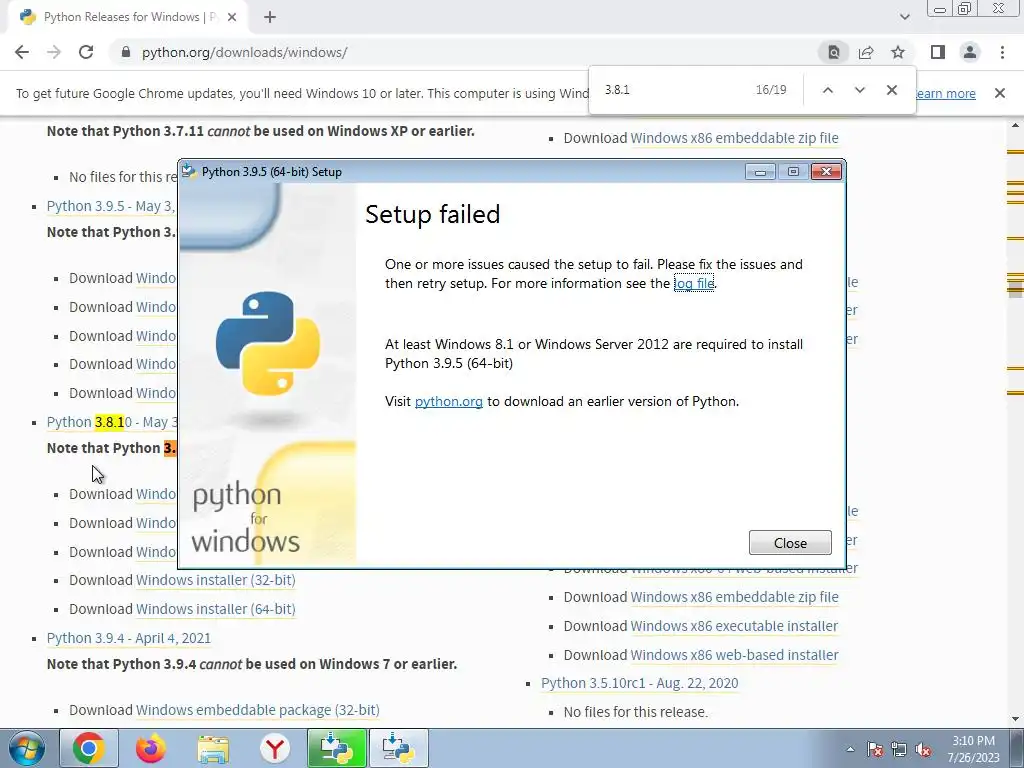Viewport: 1024px width, 768px height.
Task: Open the Windows Start menu
Action: 26,748
